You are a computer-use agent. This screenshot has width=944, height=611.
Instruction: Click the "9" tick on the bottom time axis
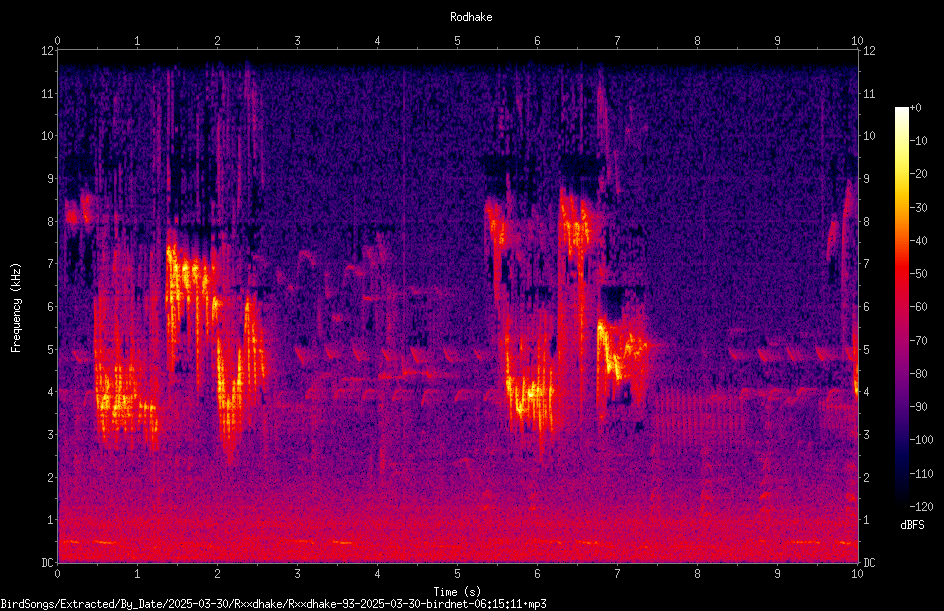(x=777, y=574)
